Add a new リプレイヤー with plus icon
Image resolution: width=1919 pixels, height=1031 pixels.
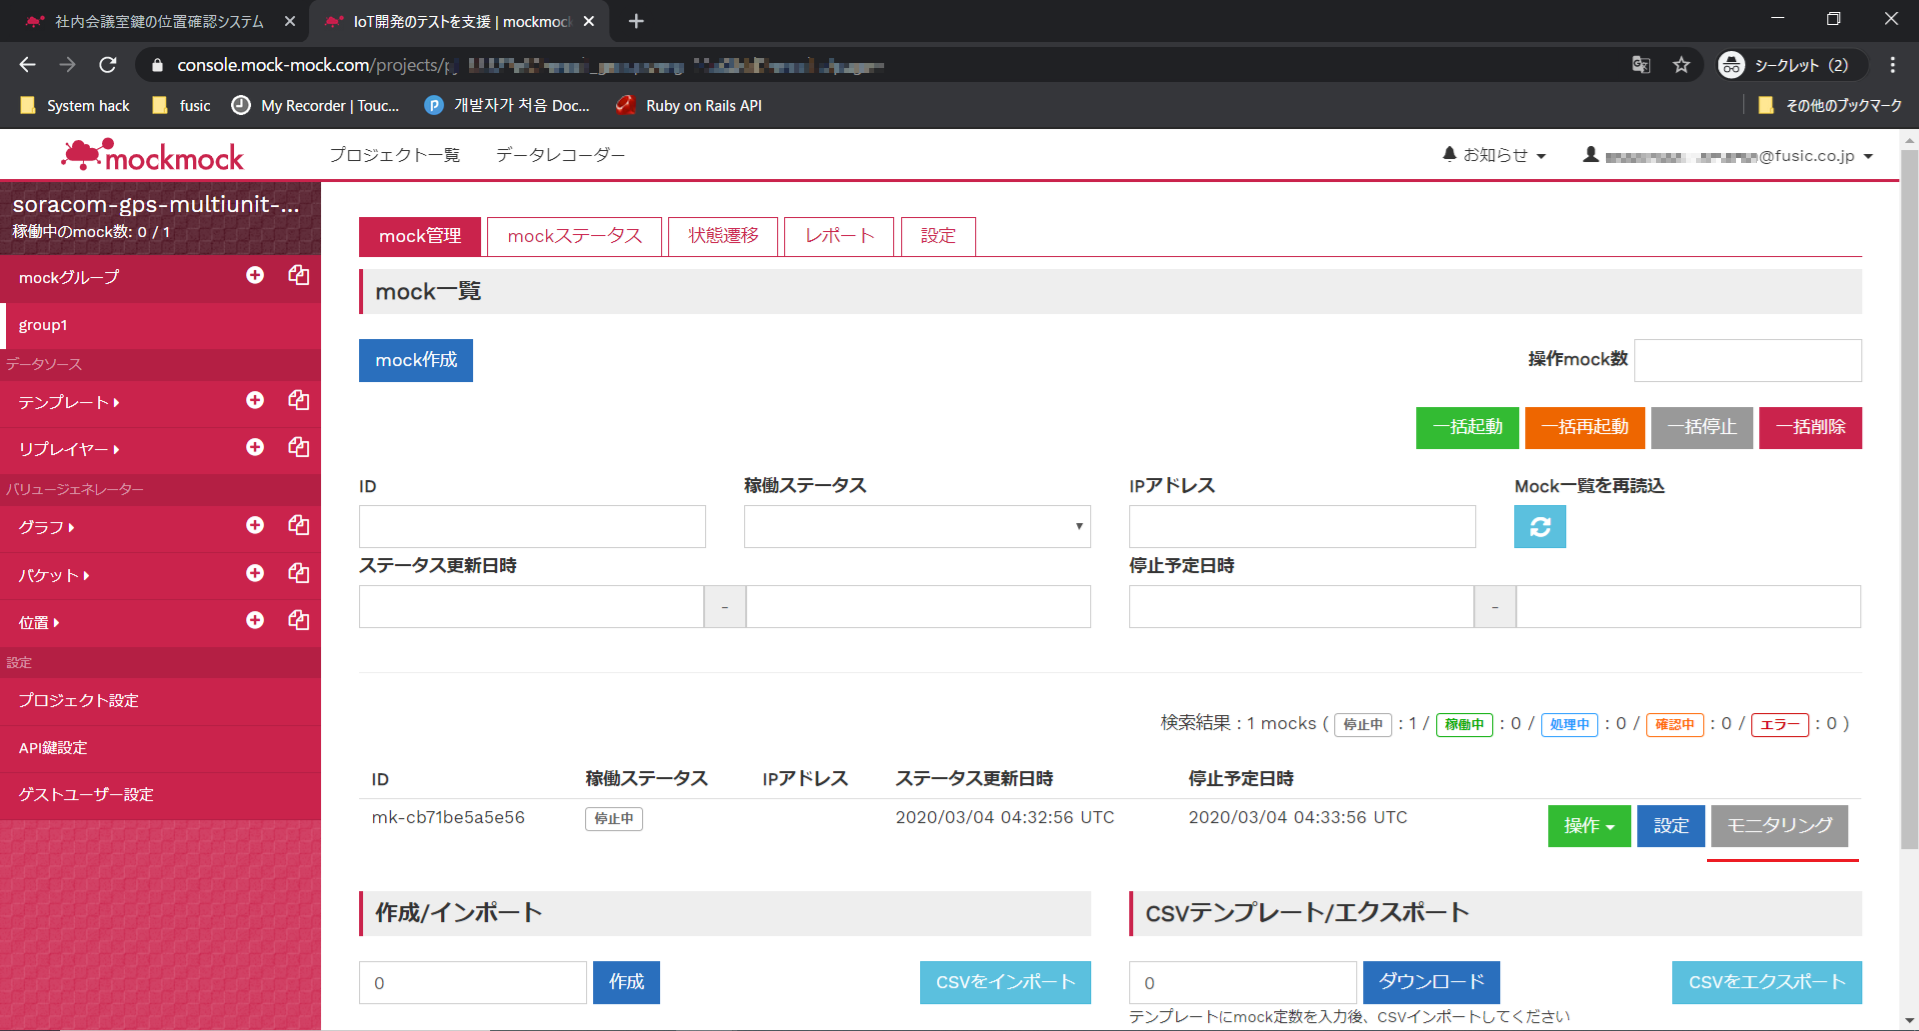click(255, 447)
